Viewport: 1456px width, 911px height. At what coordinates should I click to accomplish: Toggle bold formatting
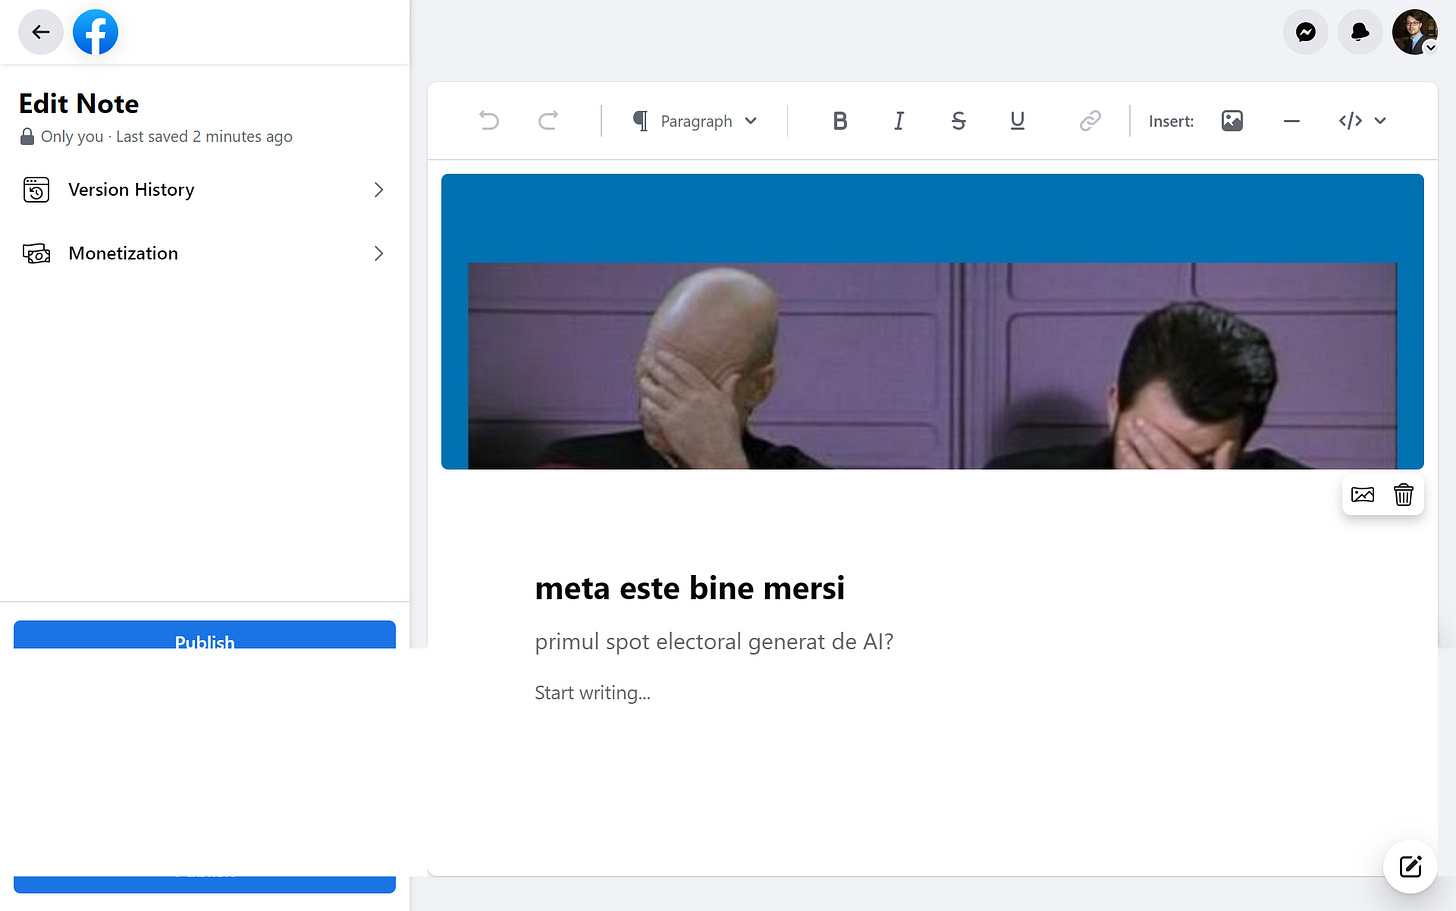tap(840, 121)
